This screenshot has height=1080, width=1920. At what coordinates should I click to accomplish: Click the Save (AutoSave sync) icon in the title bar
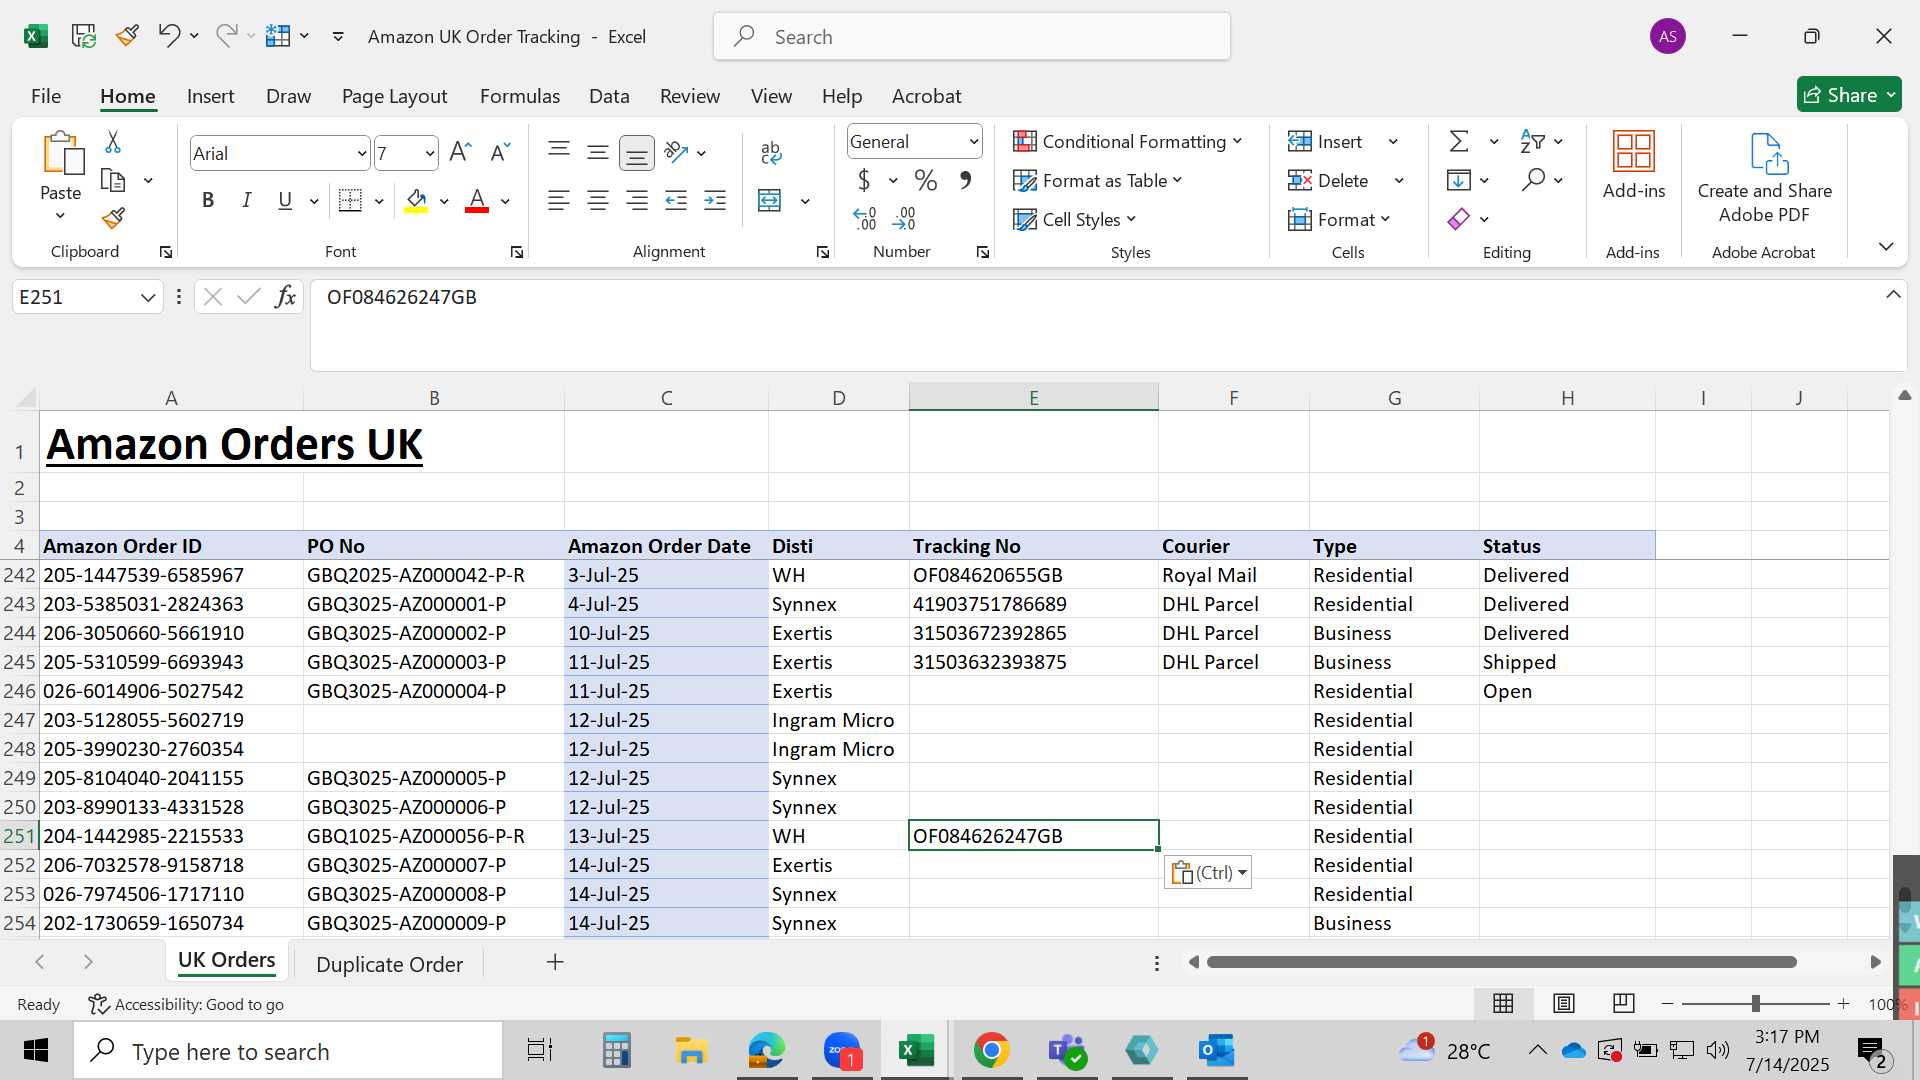click(x=83, y=36)
